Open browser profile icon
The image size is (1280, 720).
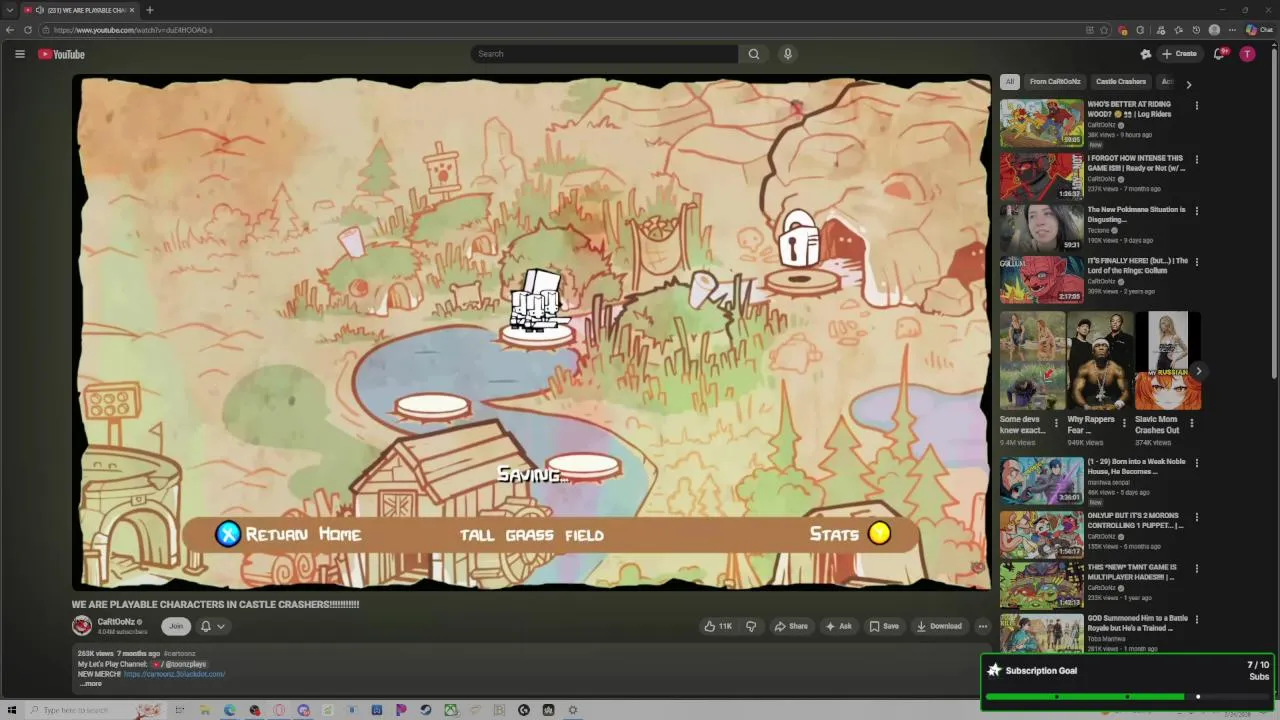coord(1214,30)
